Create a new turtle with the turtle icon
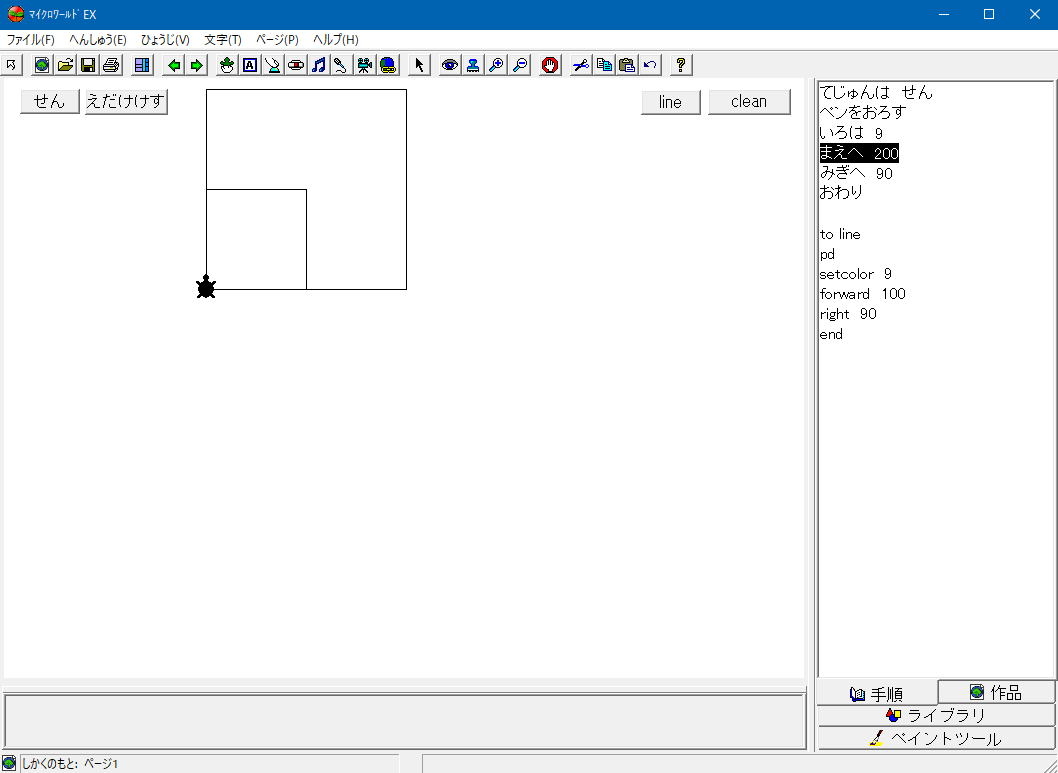The width and height of the screenshot is (1058, 773). 227,65
